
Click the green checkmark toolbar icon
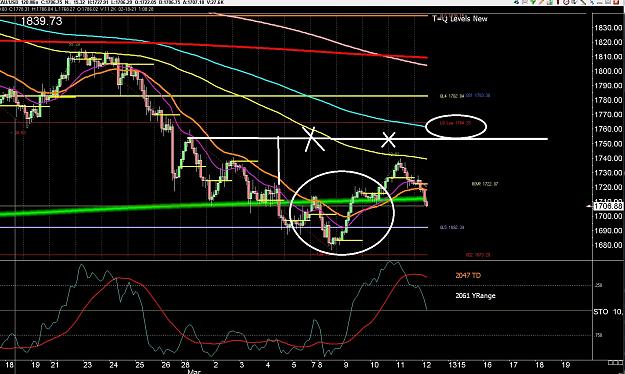coord(533,2)
